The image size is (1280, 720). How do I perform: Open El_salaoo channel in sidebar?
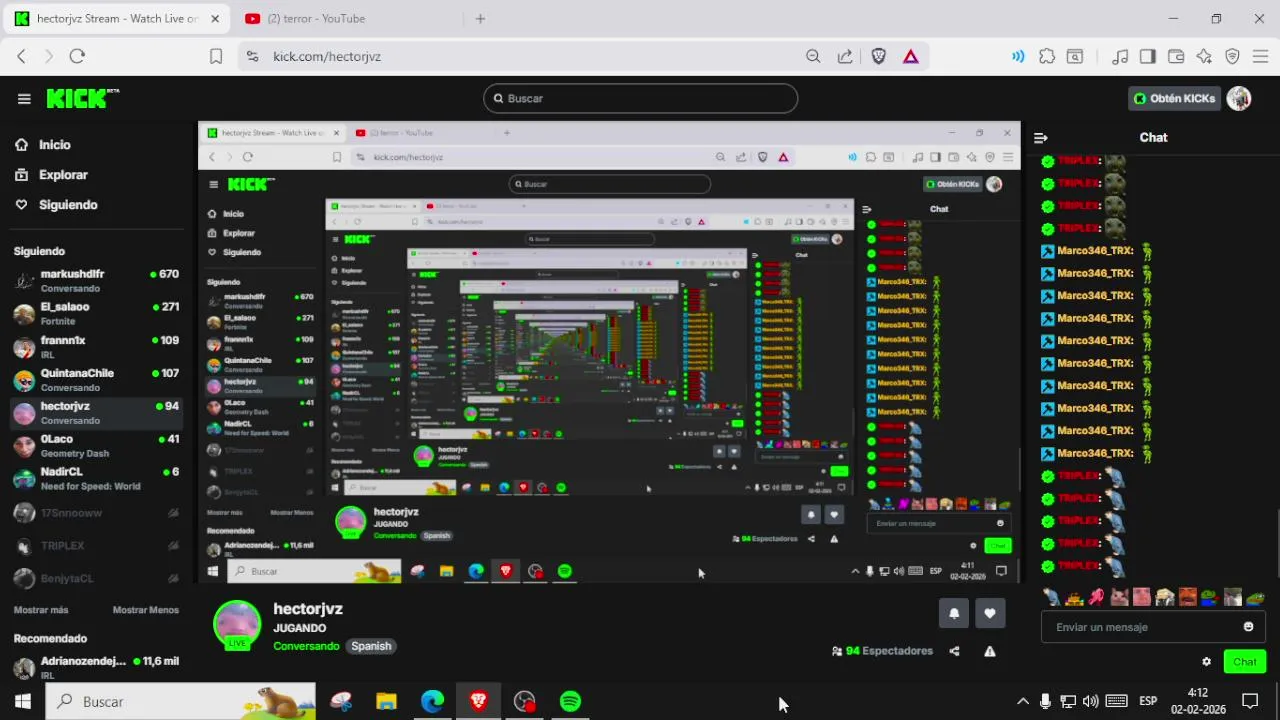[96, 314]
